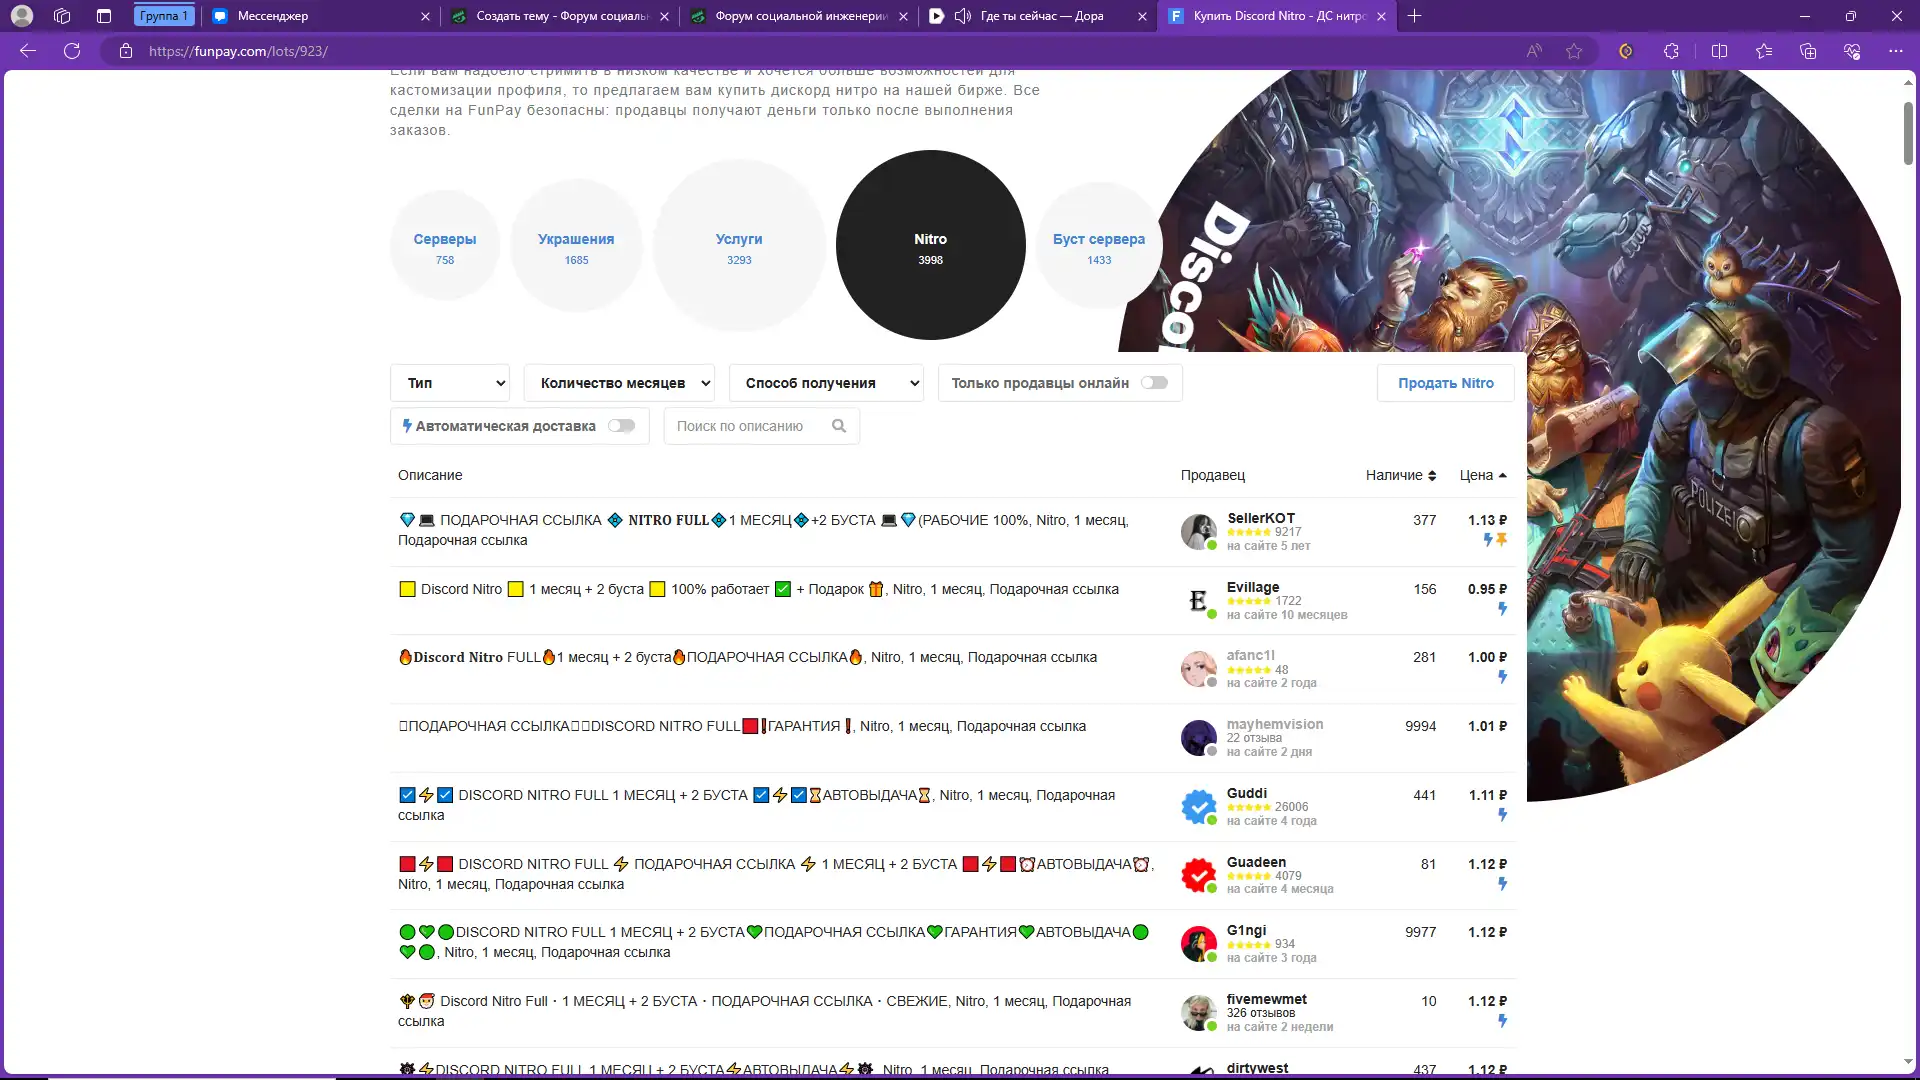
Task: Click the search magnifier icon in description search
Action: 839,426
